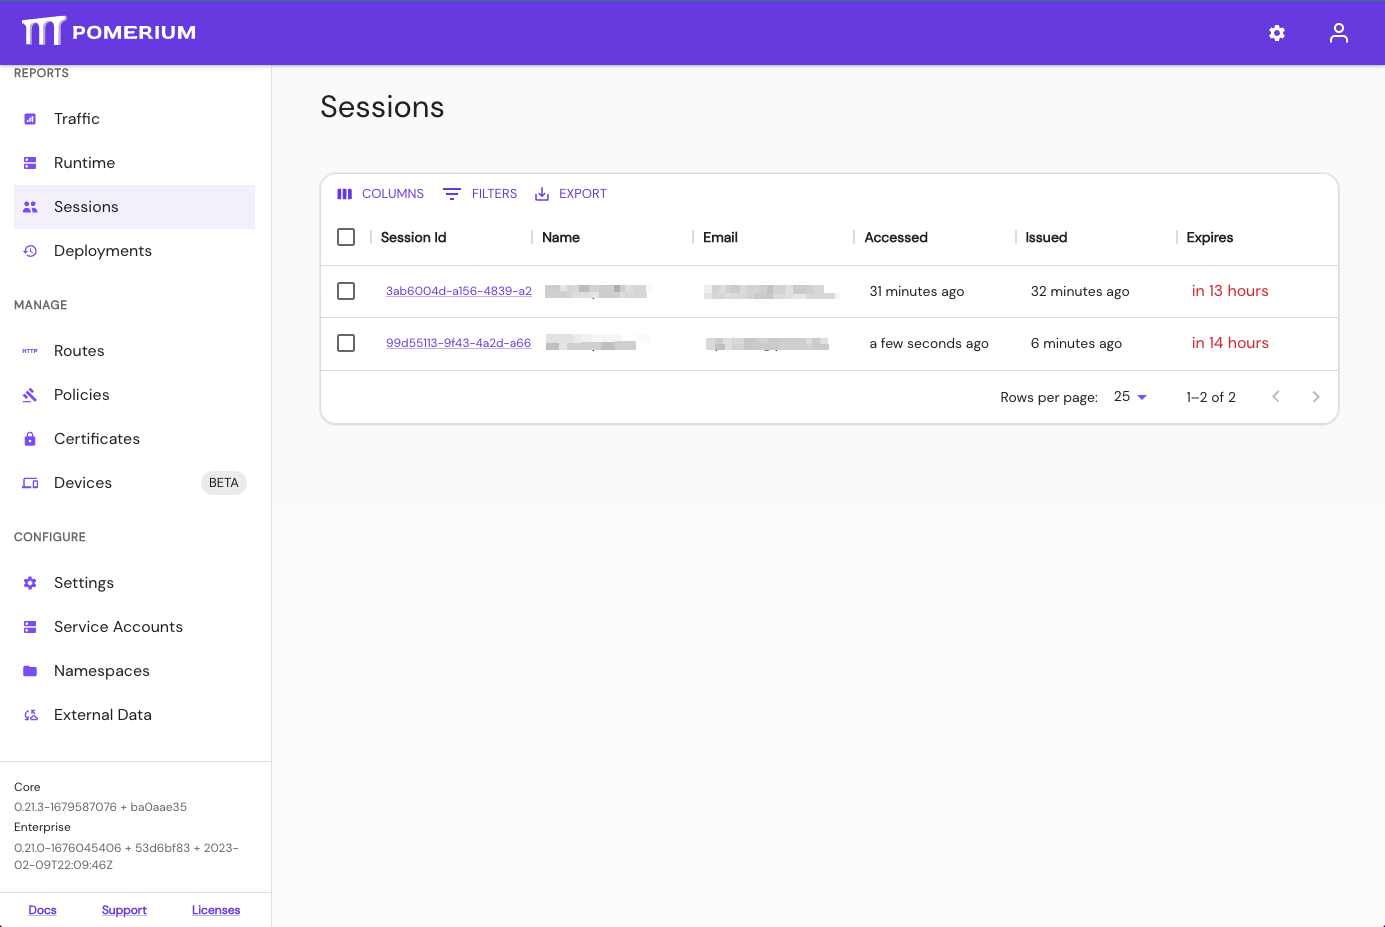Open Settings in Configure section
This screenshot has width=1385, height=927.
click(x=134, y=583)
